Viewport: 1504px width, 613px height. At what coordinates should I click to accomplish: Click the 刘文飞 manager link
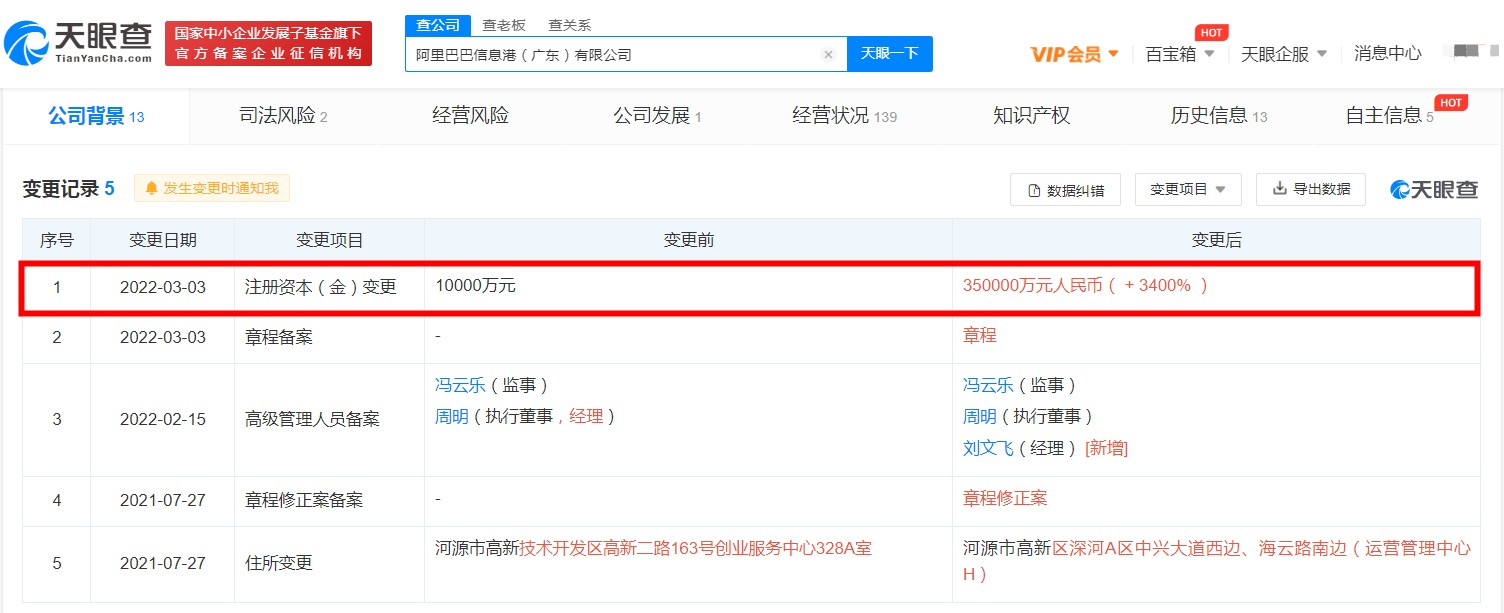988,448
